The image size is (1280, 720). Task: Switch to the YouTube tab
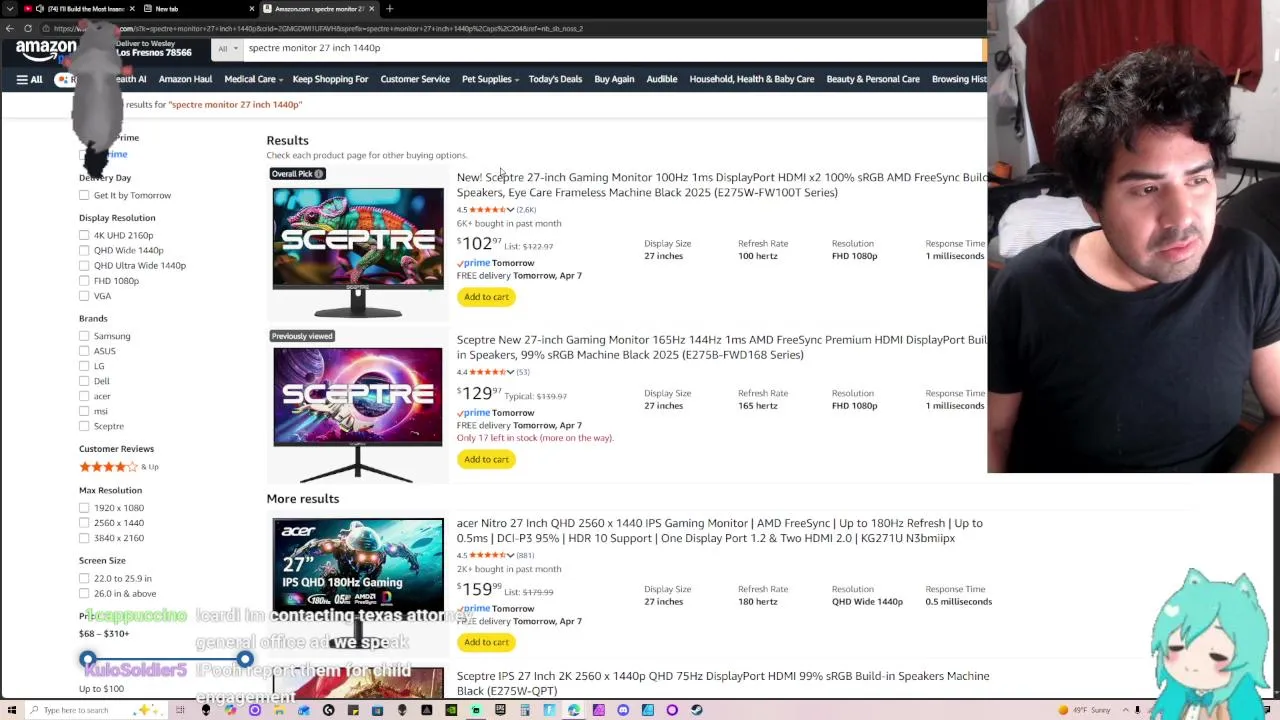click(x=78, y=9)
